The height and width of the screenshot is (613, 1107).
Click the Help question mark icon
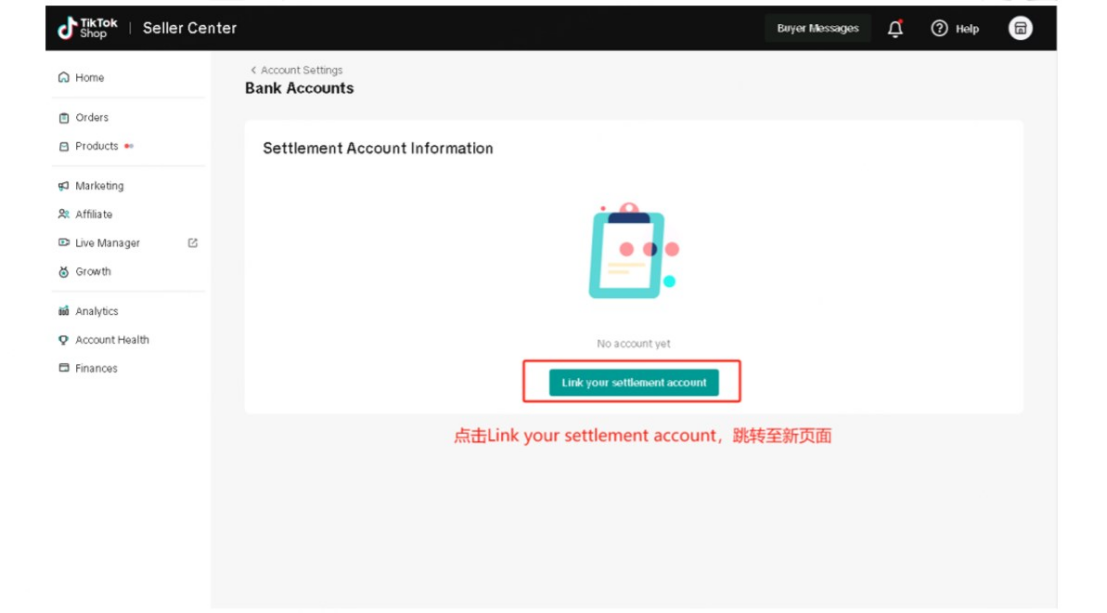point(940,28)
